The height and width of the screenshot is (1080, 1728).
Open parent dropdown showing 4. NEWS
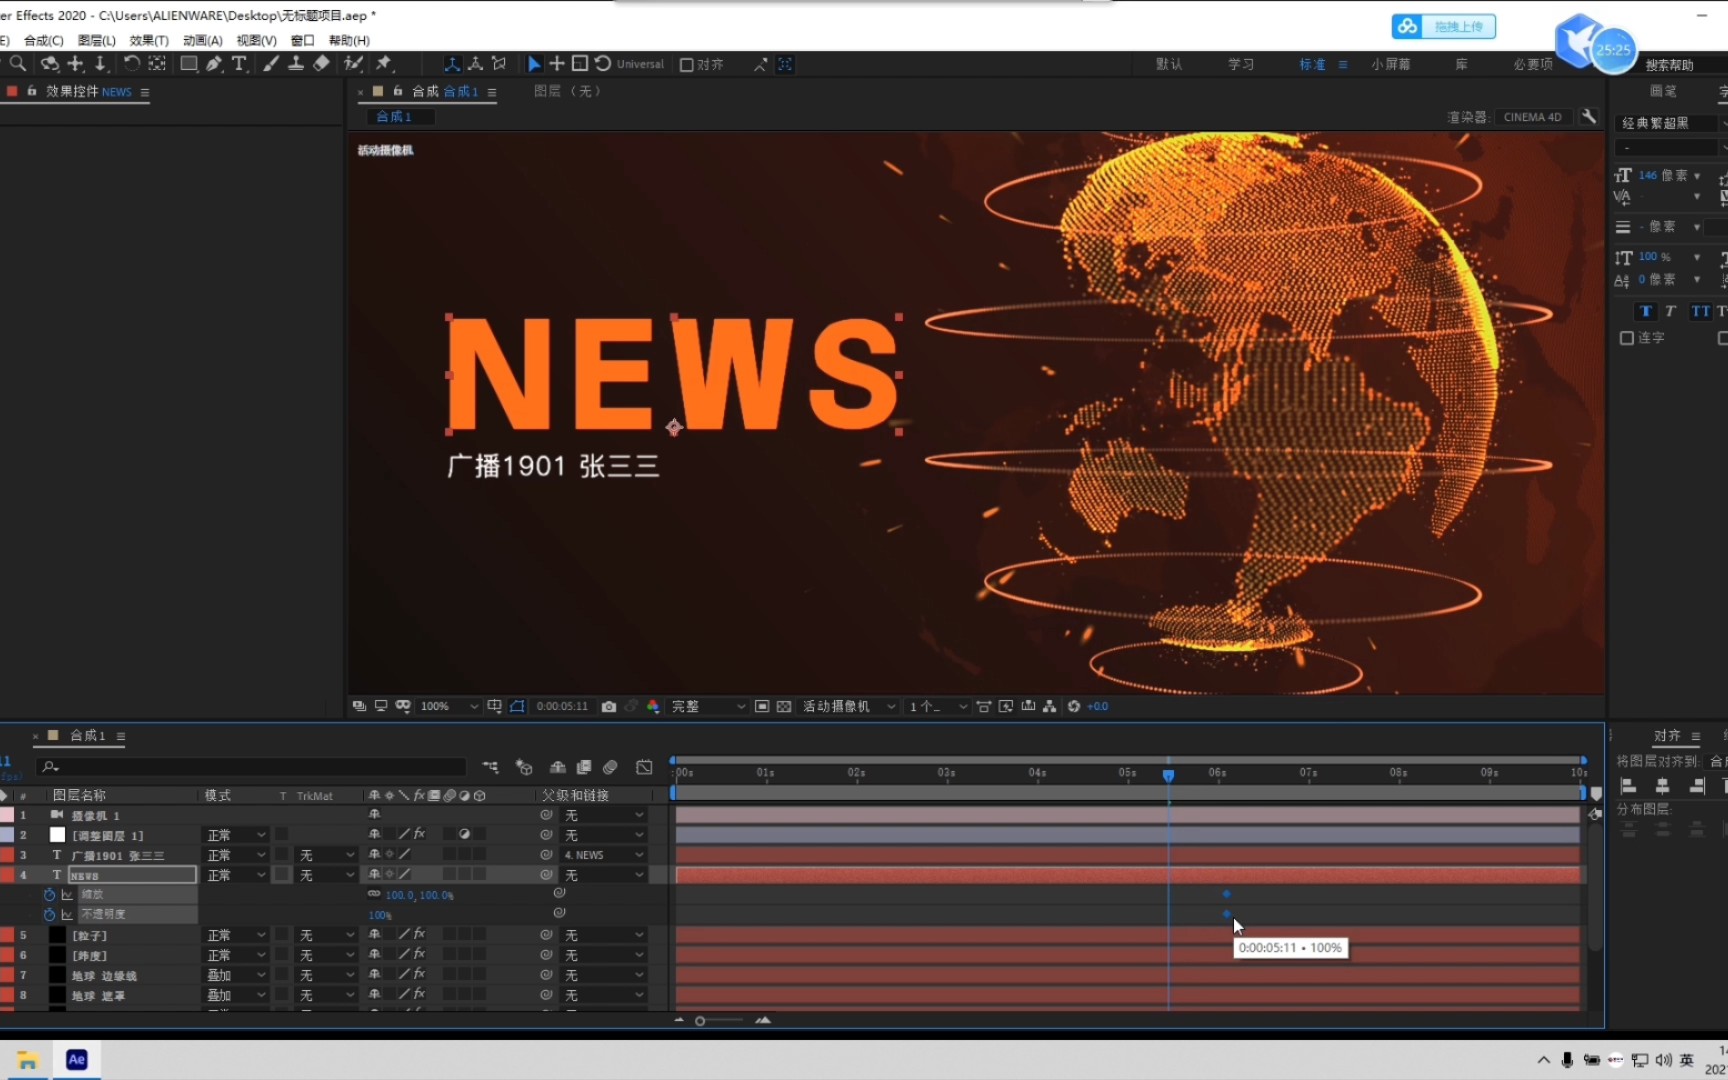click(x=603, y=855)
